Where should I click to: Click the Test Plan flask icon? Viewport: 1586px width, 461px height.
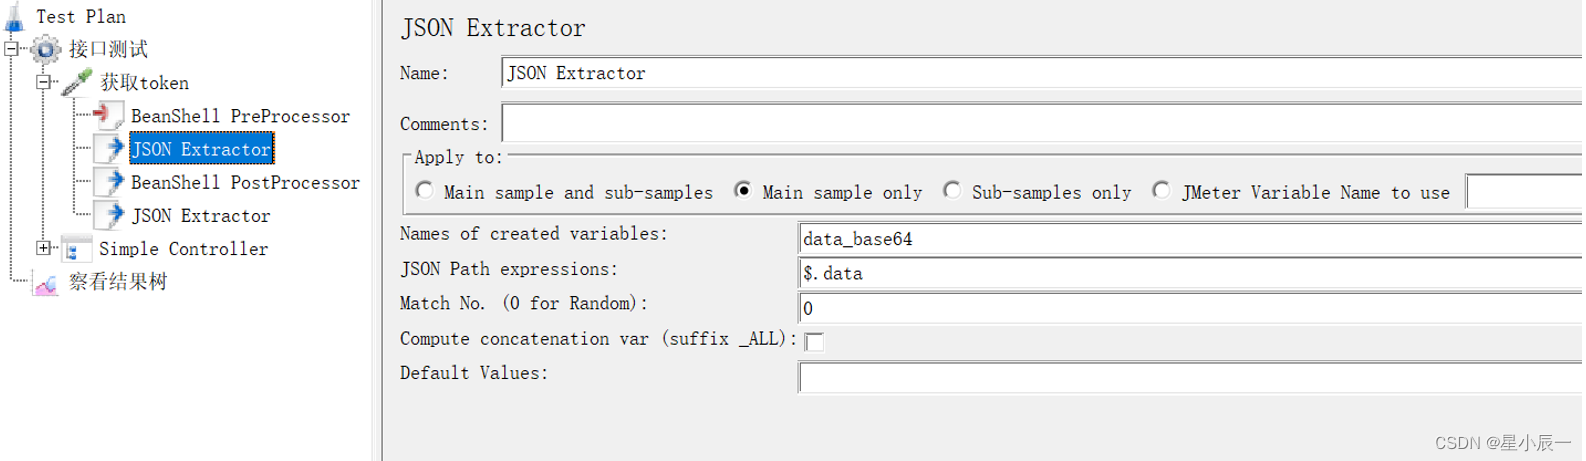(15, 16)
